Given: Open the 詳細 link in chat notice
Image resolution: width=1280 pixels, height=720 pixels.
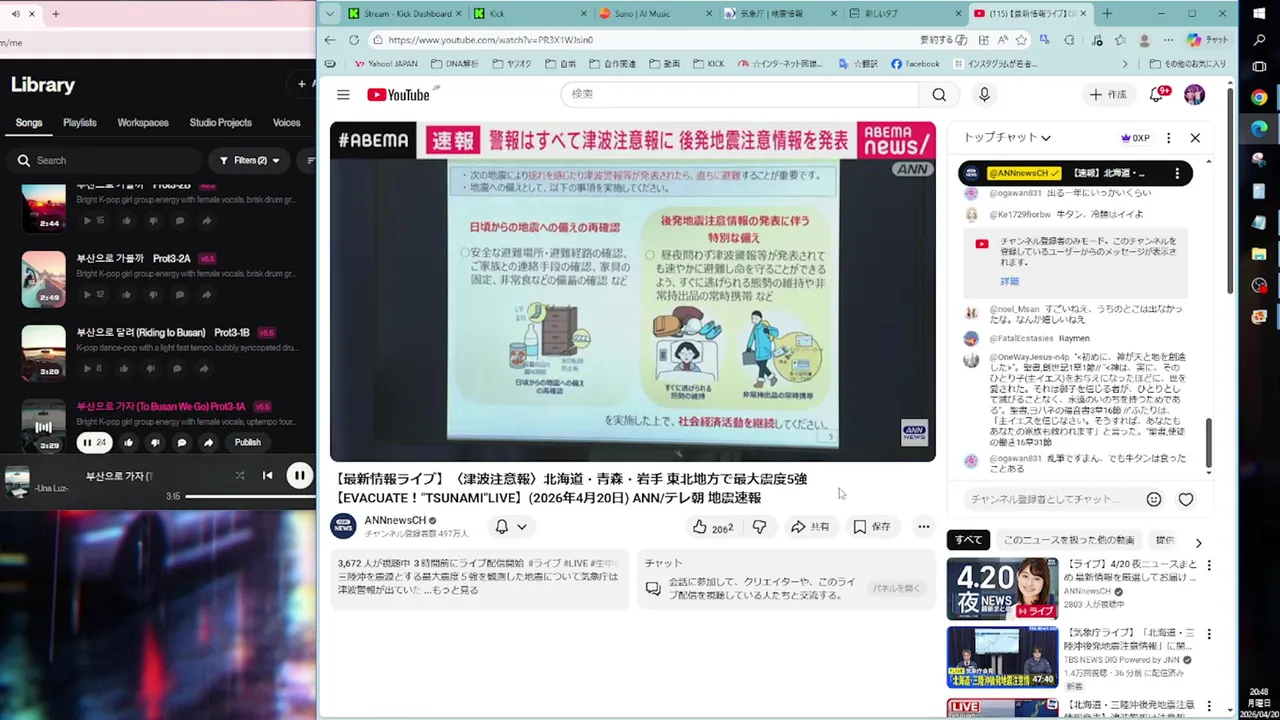Looking at the screenshot, I should coord(1010,282).
